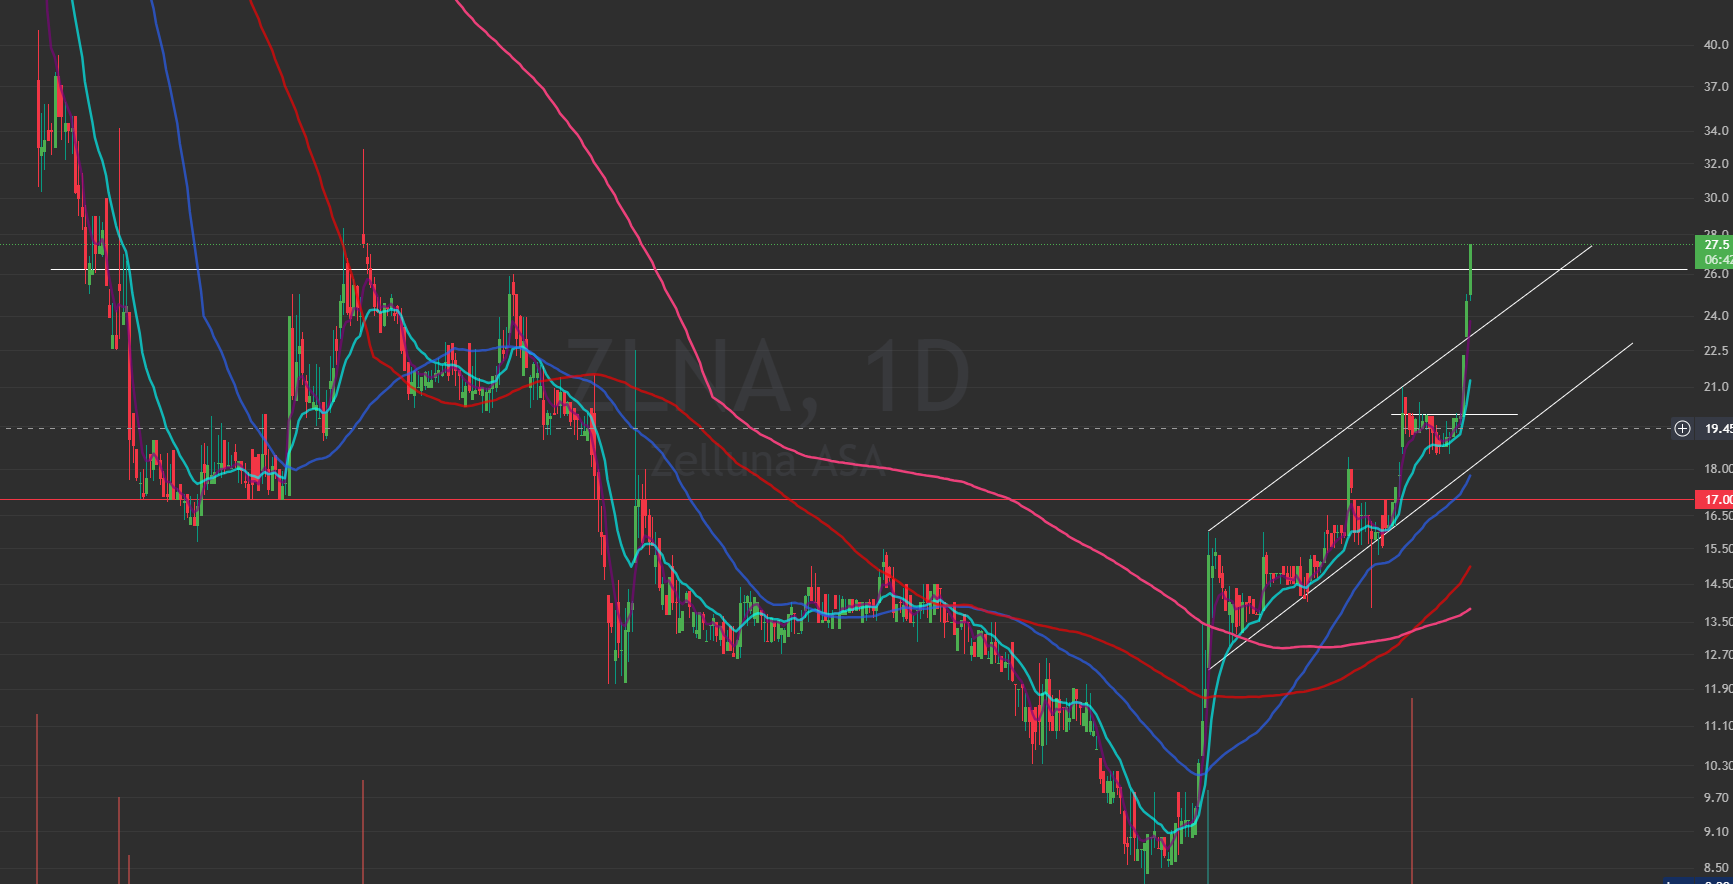Click the dark blue label at bottom-right corner
Image resolution: width=1733 pixels, height=884 pixels.
(1698, 881)
